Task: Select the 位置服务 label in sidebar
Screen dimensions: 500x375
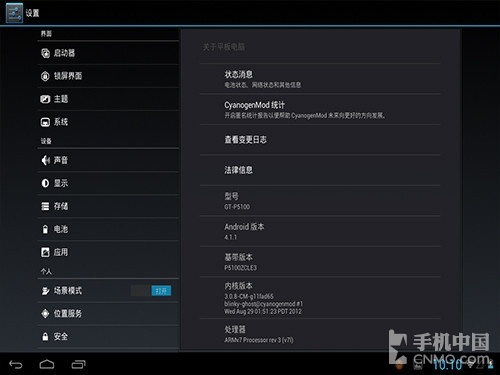Action: pos(68,314)
